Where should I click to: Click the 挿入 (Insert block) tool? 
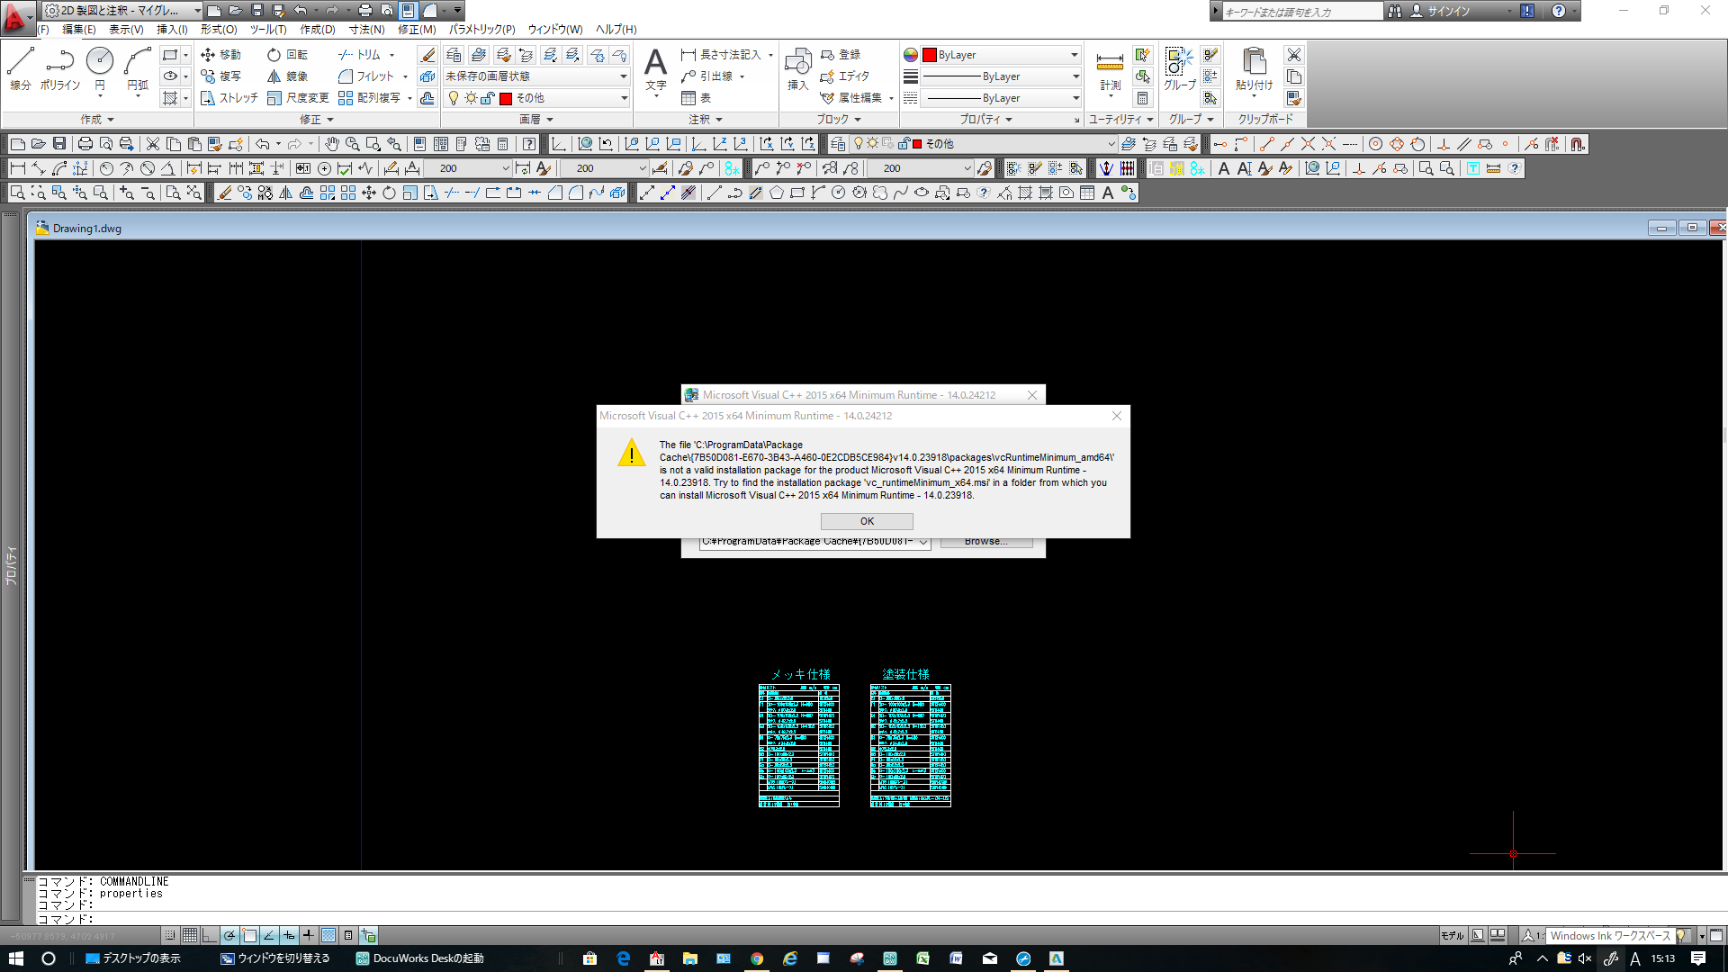(x=797, y=70)
